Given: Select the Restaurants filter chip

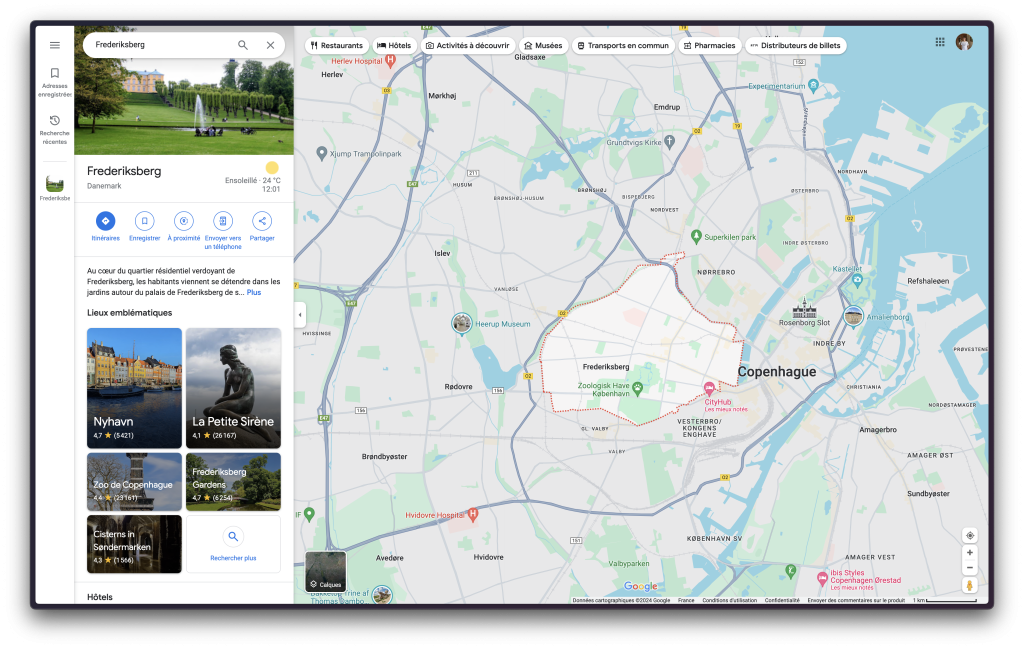Looking at the screenshot, I should 337,46.
